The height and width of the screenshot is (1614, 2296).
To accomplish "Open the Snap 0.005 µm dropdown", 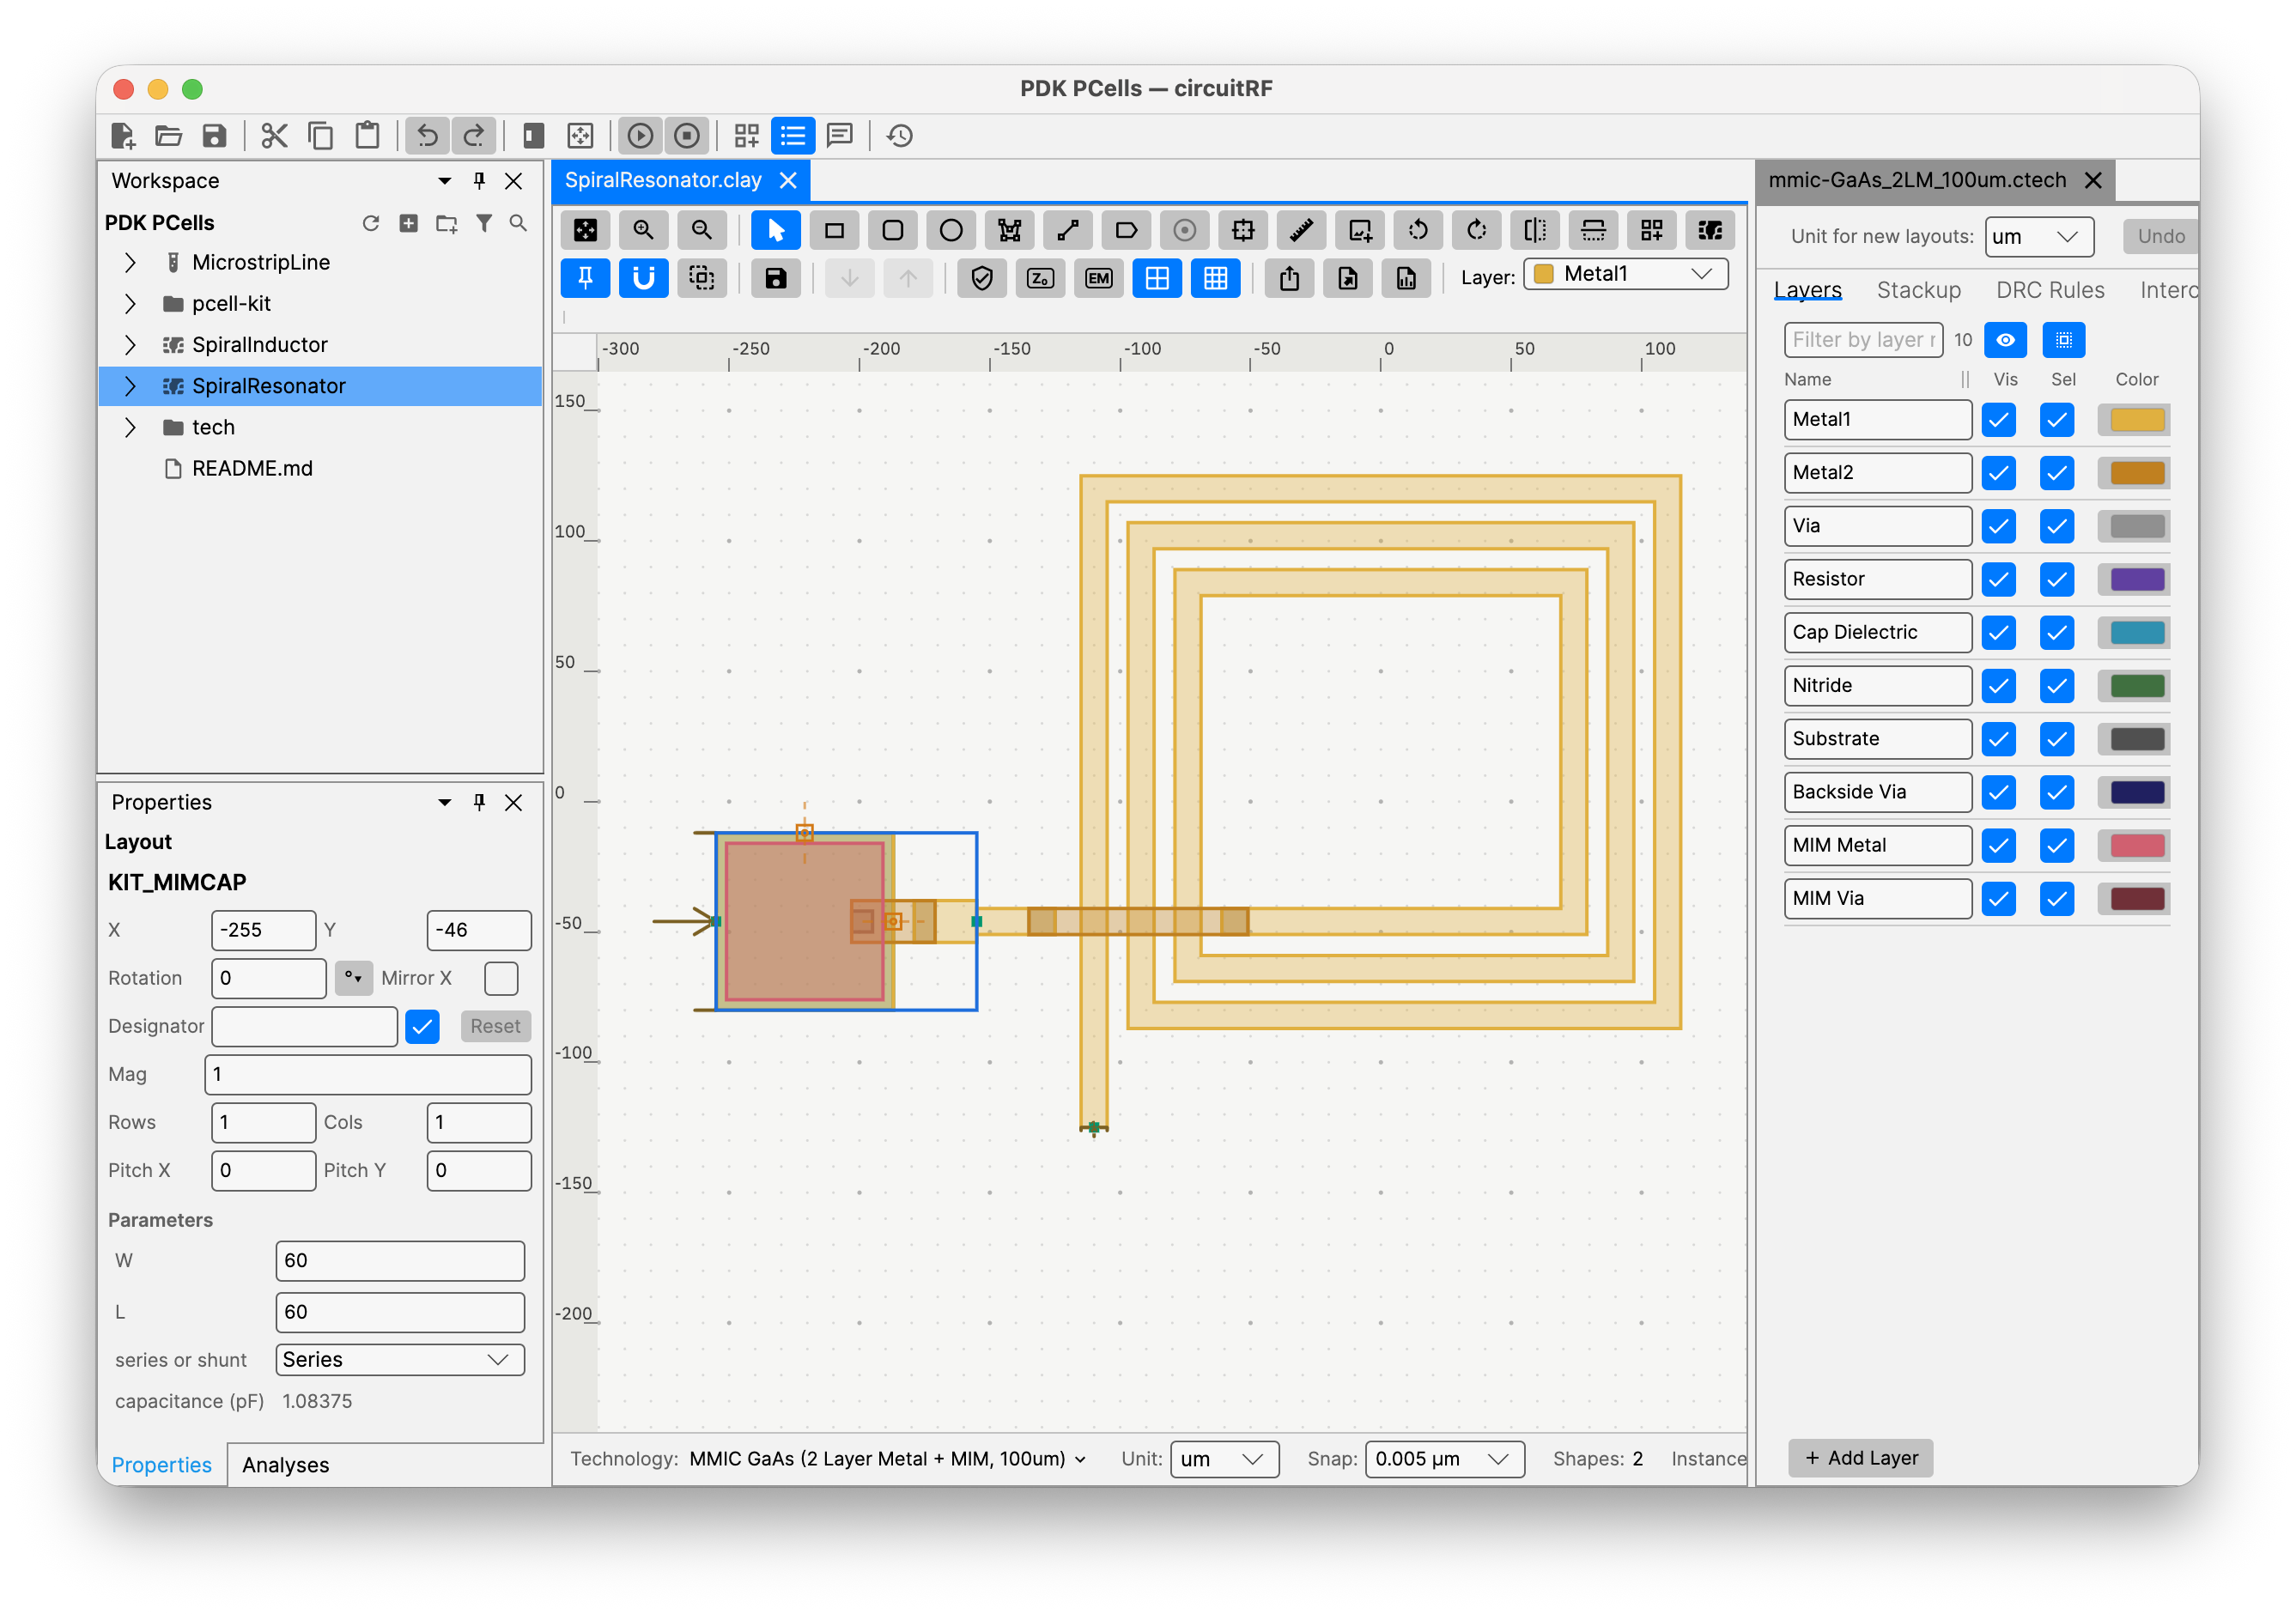I will pyautogui.click(x=1444, y=1458).
